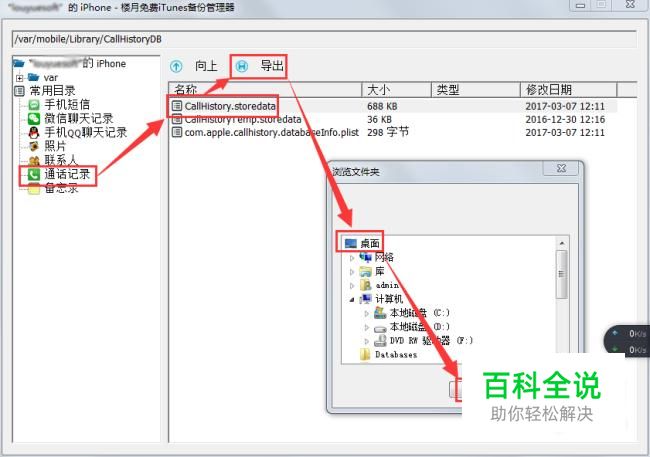The width and height of the screenshot is (650, 457).
Task: Click 库 libraries icon in folder dialog
Action: tap(366, 272)
